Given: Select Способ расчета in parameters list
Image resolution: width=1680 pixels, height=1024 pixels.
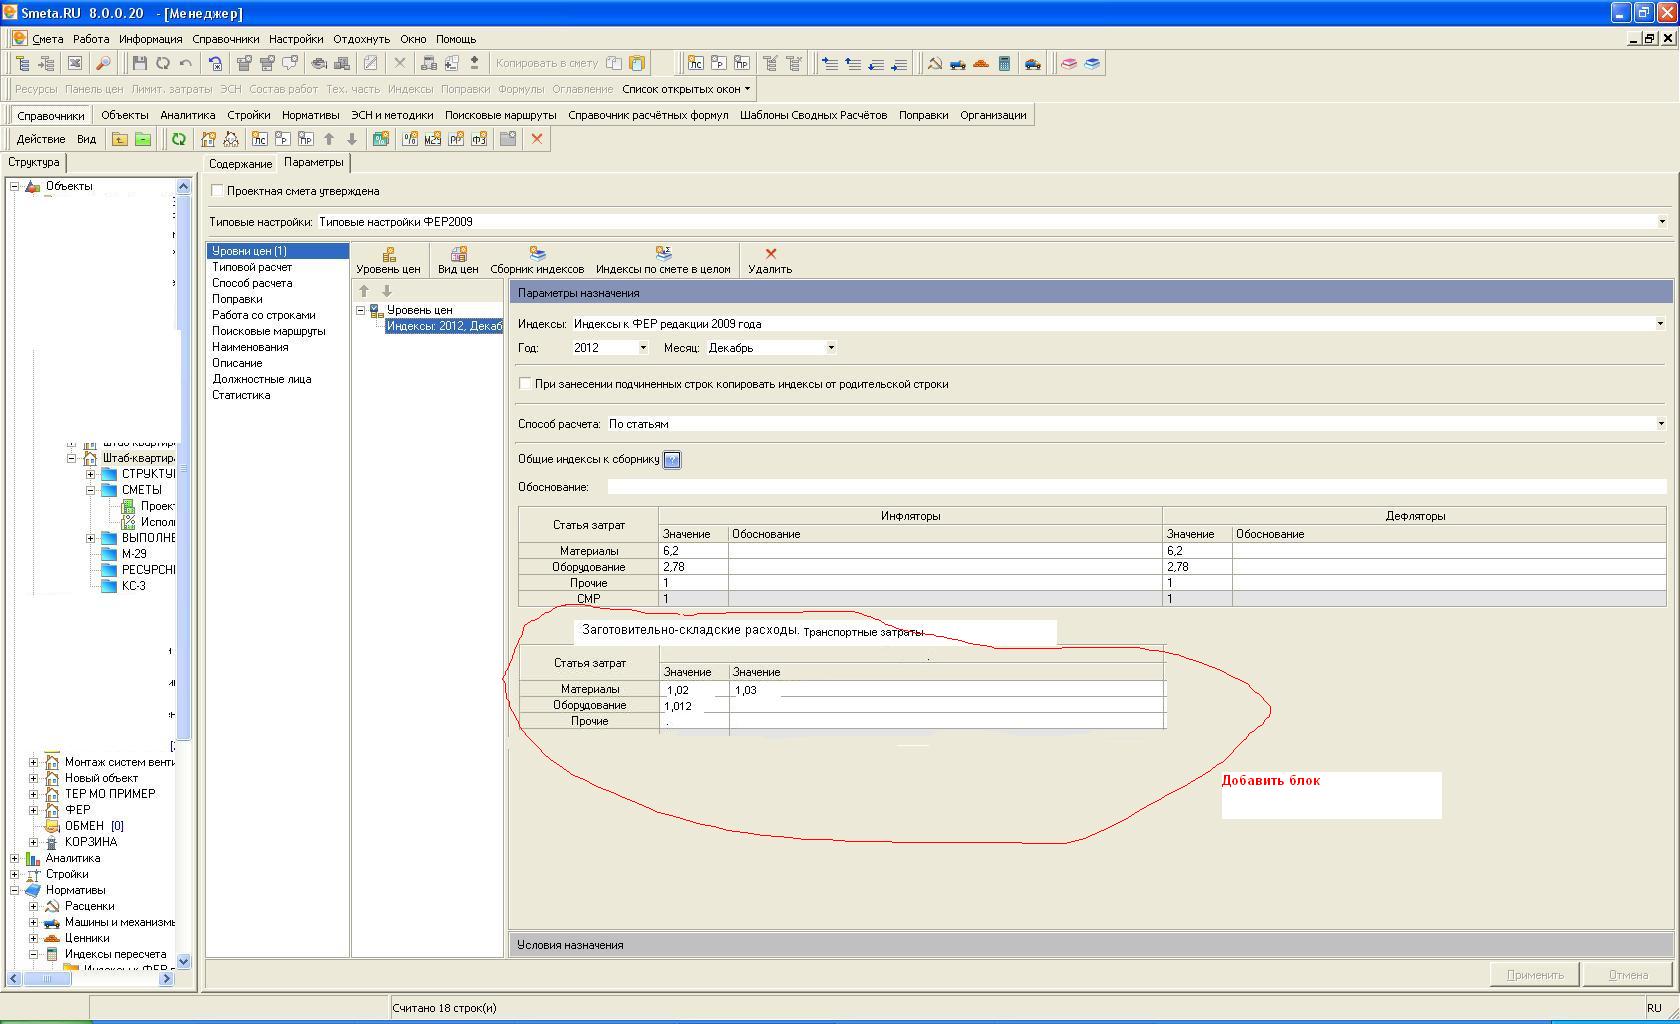Looking at the screenshot, I should (252, 283).
